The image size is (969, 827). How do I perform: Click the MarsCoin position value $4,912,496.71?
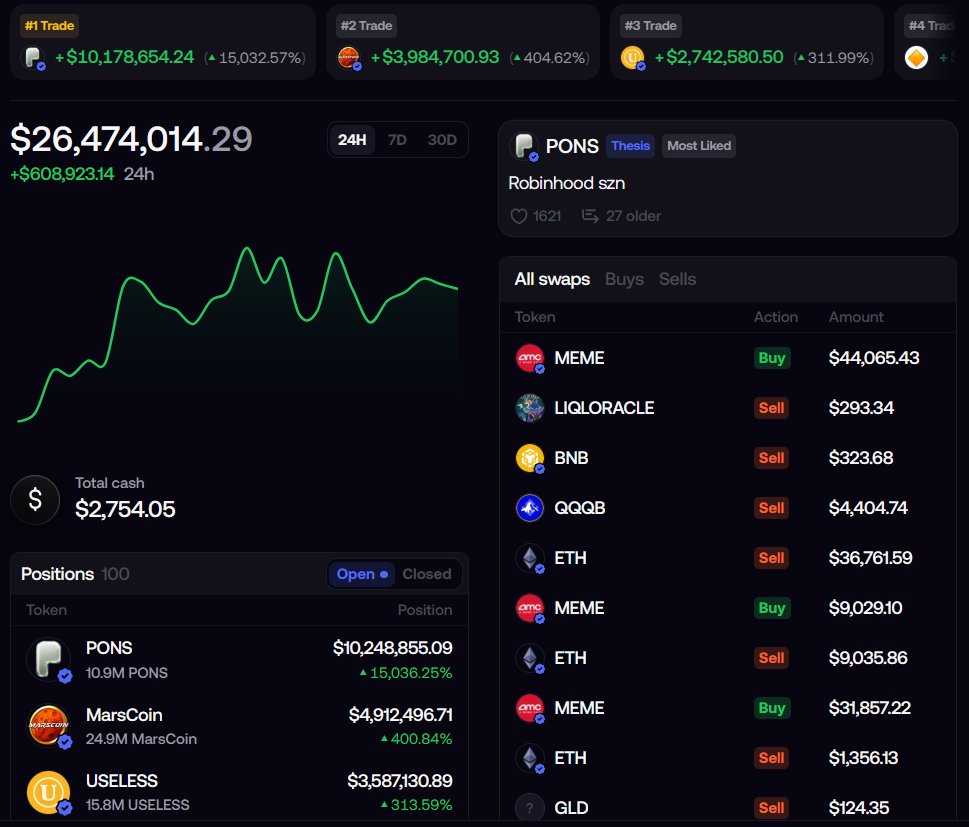[x=400, y=715]
